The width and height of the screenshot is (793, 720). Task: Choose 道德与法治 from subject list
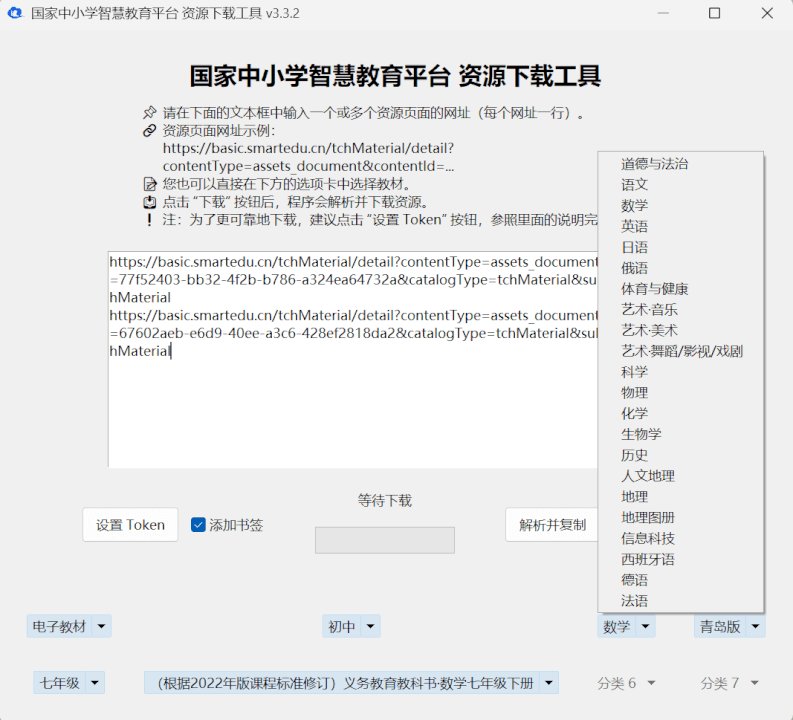point(680,164)
